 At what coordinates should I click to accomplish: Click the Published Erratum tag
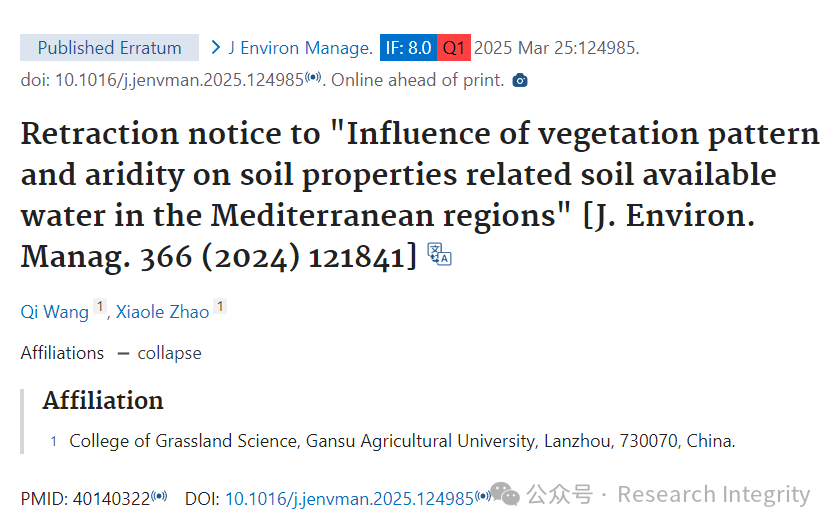109,47
